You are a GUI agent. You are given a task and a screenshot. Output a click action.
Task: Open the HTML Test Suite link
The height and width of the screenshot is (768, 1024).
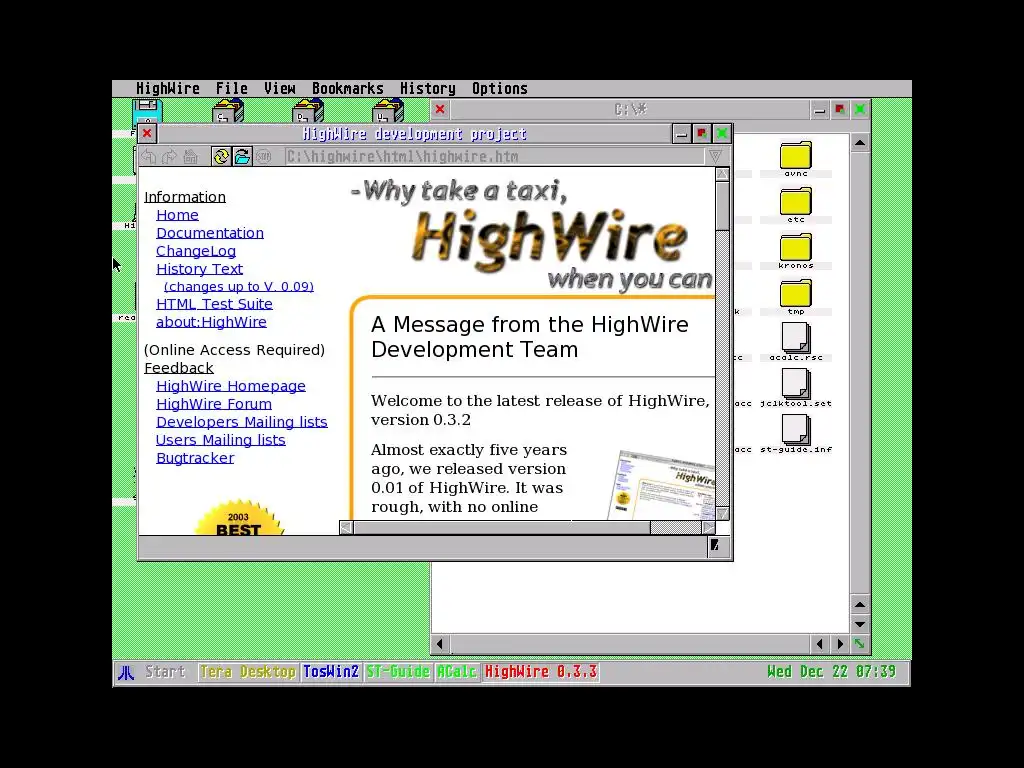[x=214, y=304]
